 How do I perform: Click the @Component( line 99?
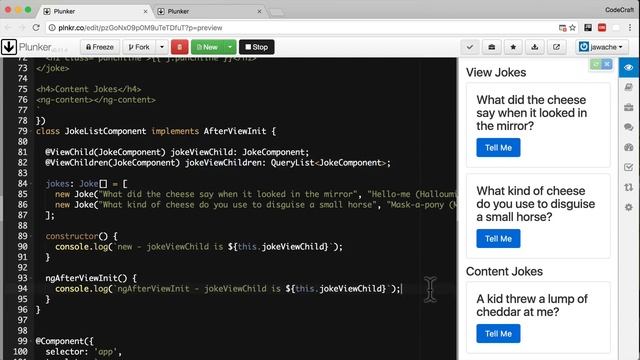[64, 341]
